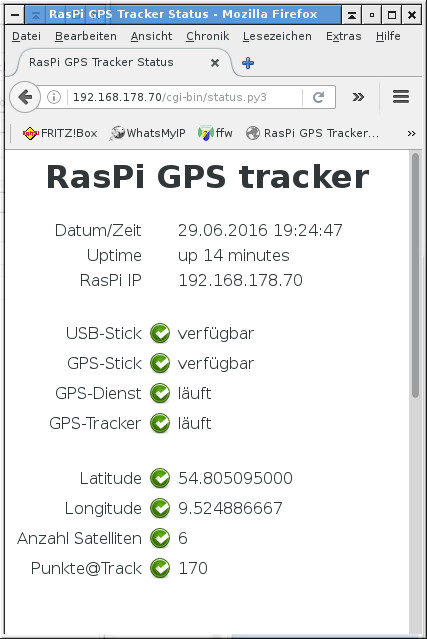Image resolution: width=427 pixels, height=639 pixels.
Task: Open the Bearbeiten menu
Action: click(x=86, y=36)
